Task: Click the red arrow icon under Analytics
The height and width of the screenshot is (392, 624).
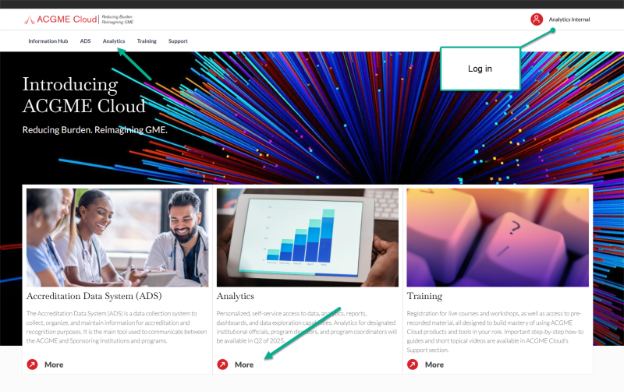Action: click(222, 365)
